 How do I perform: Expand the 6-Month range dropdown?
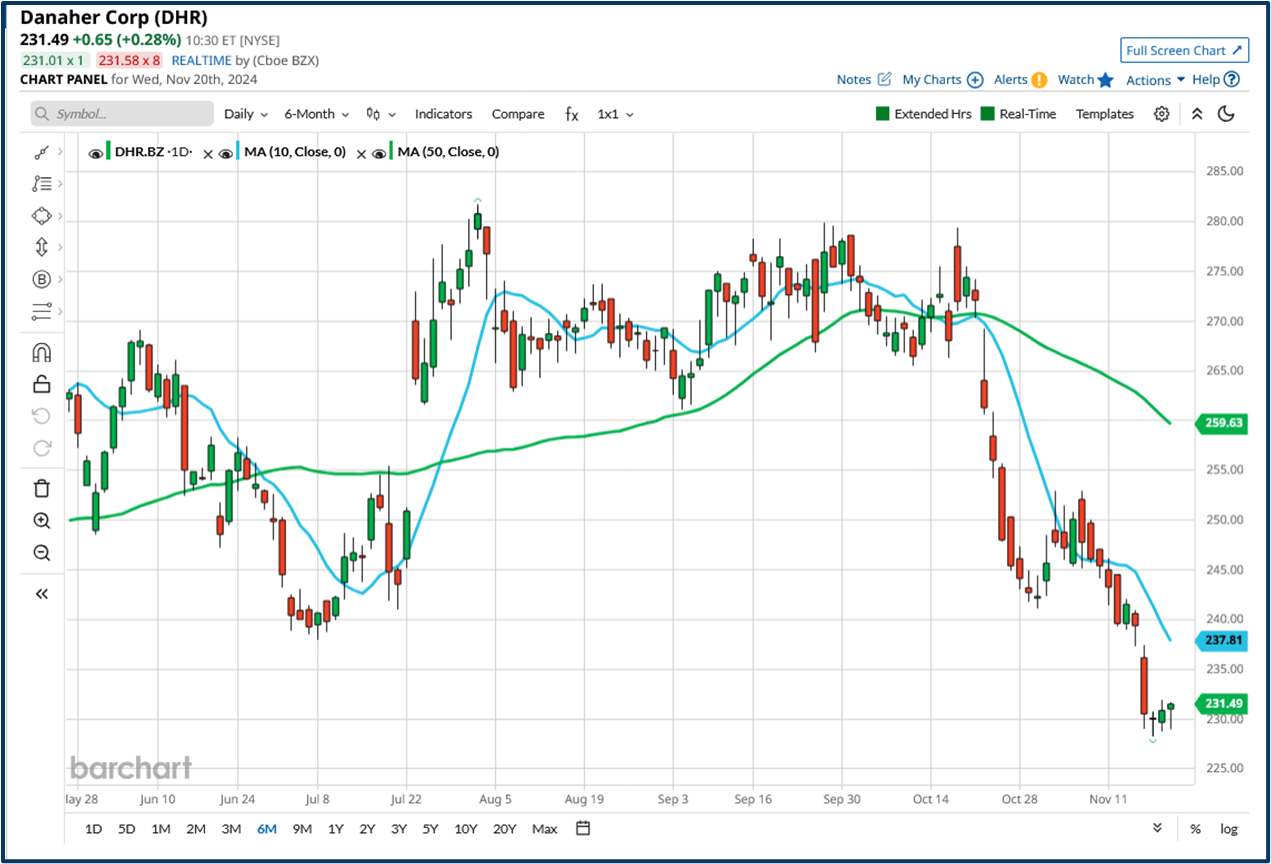coord(314,114)
